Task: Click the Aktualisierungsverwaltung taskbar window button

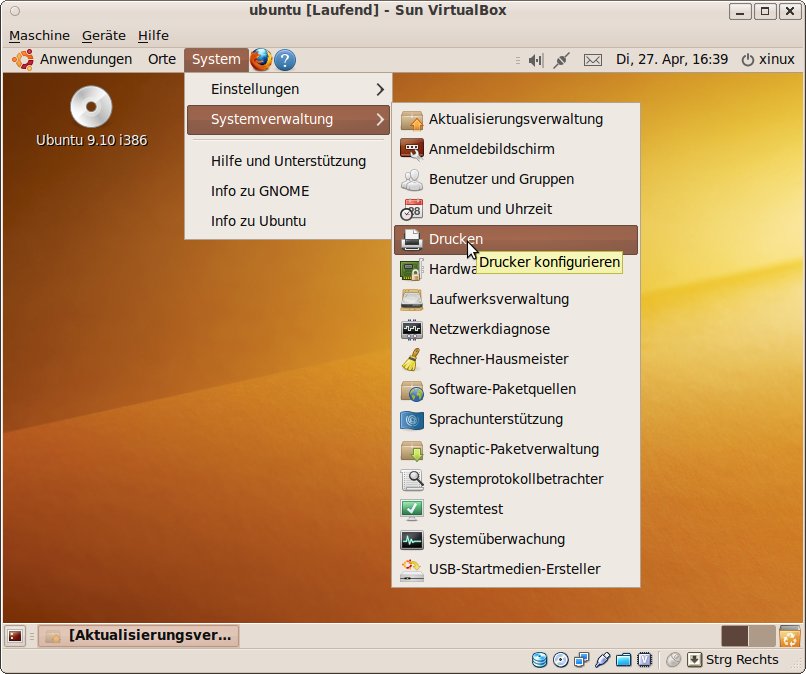Action: (139, 635)
